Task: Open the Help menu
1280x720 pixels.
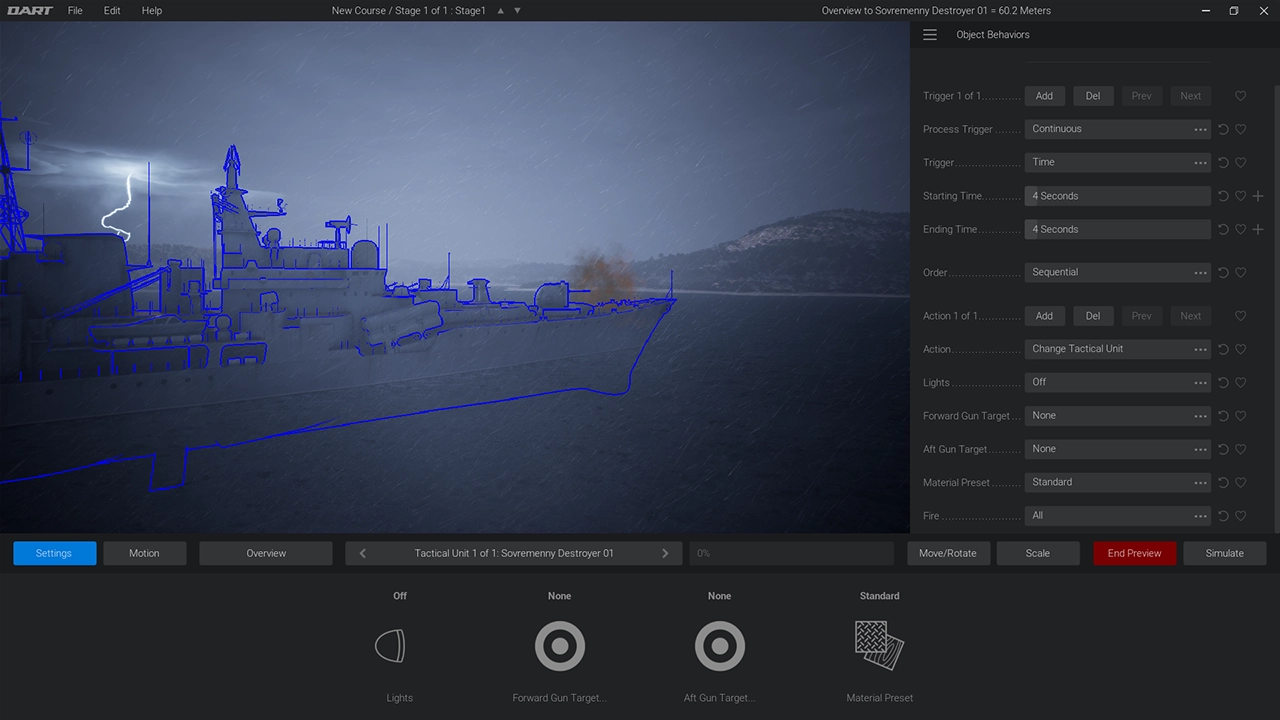Action: pos(151,10)
